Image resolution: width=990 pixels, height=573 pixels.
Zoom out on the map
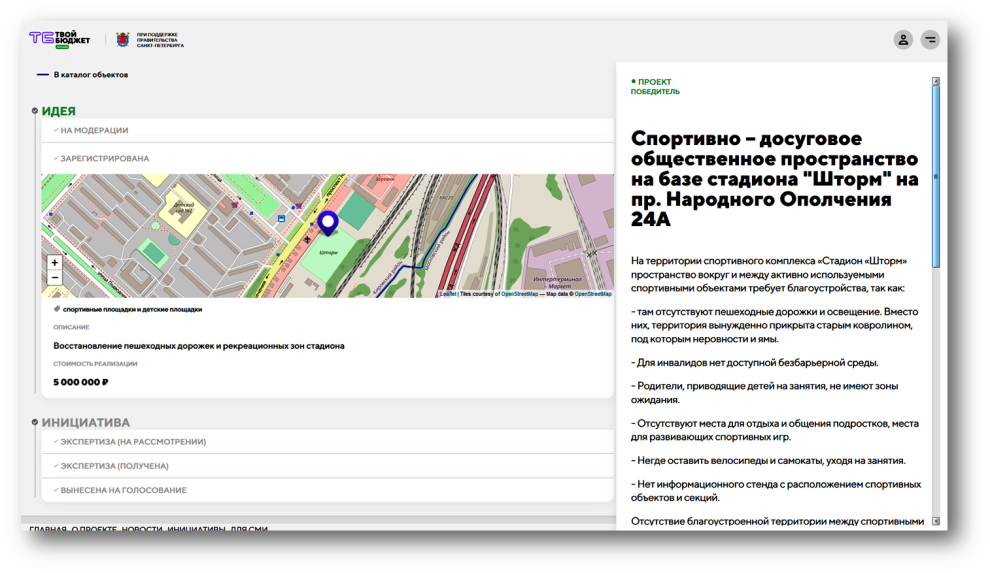pos(54,278)
